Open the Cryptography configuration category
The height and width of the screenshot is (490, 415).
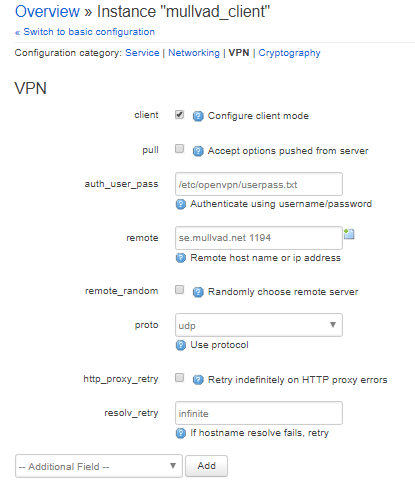coord(289,53)
